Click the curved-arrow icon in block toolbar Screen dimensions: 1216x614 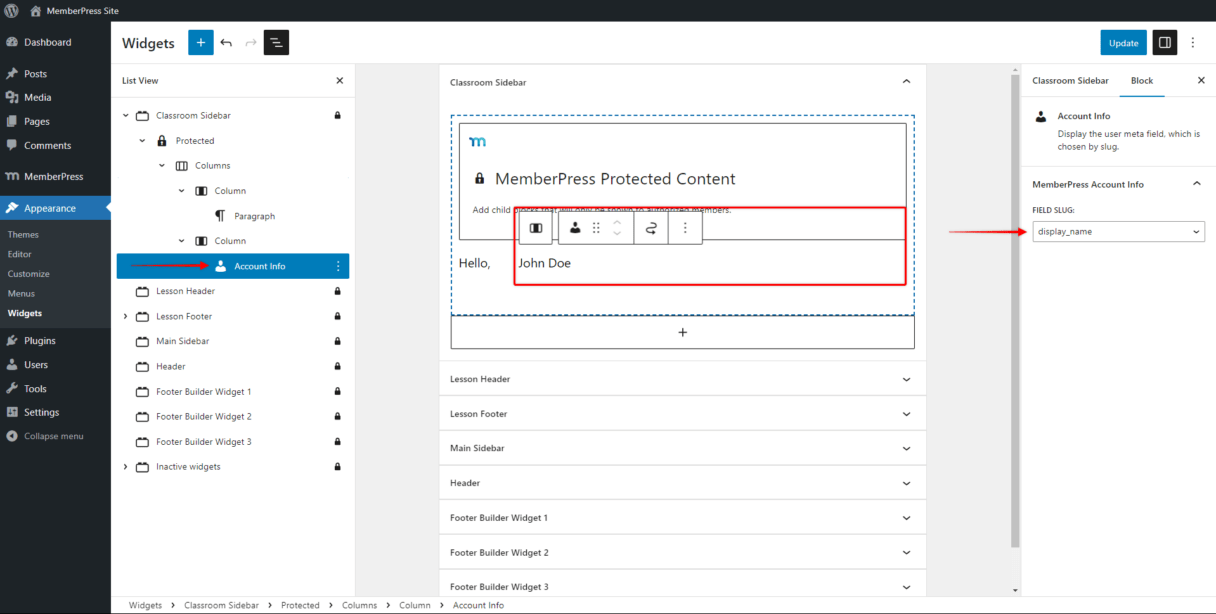651,228
